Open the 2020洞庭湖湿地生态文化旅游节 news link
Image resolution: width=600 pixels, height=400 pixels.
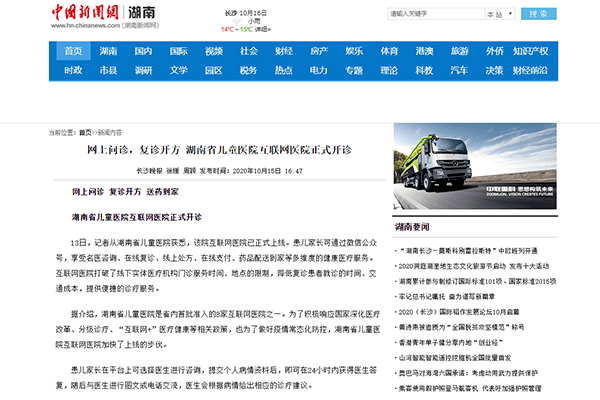[x=474, y=266]
